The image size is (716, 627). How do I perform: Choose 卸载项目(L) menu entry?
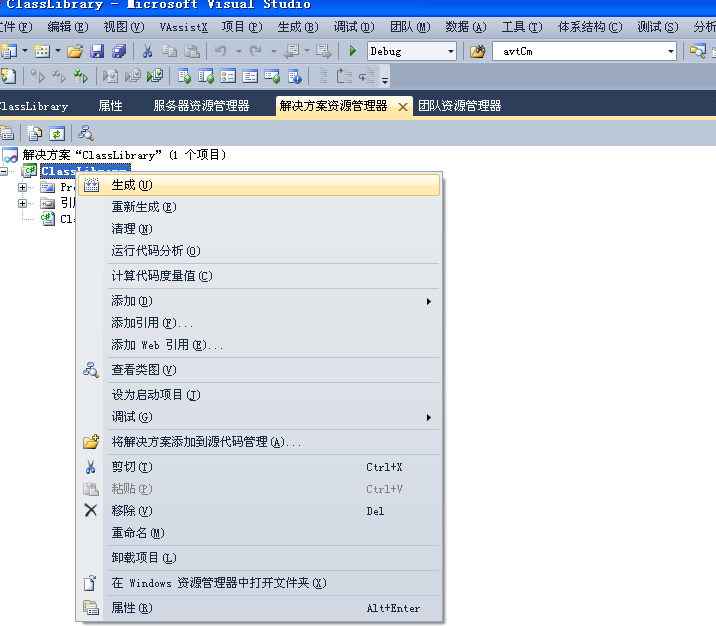(259, 558)
